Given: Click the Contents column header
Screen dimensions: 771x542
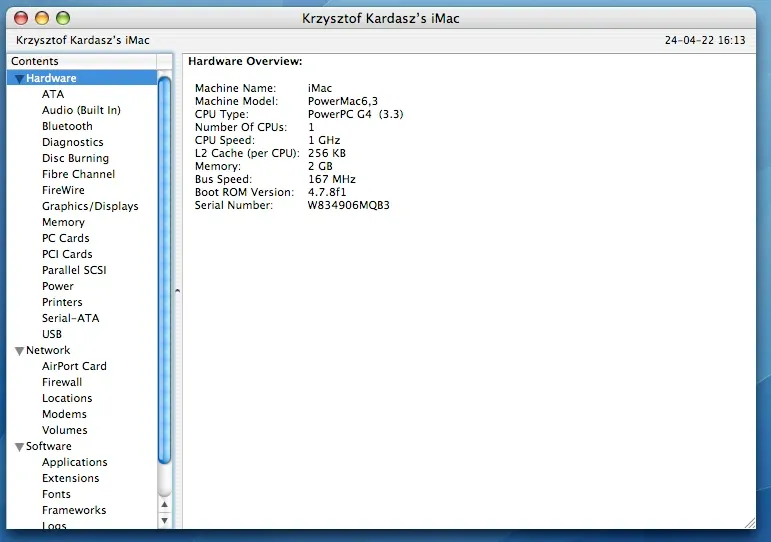Looking at the screenshot, I should pos(82,61).
